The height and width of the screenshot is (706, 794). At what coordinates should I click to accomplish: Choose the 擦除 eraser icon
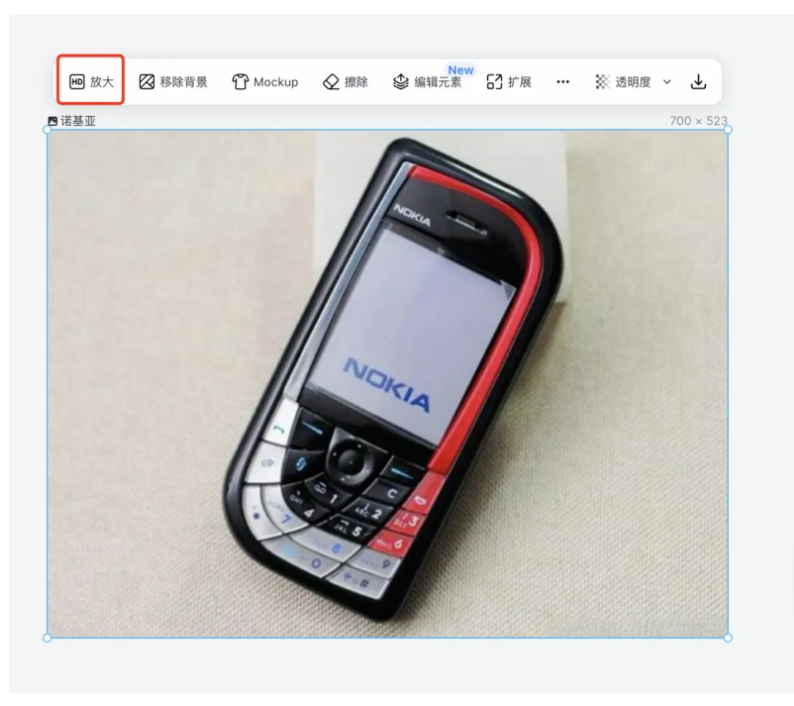point(331,82)
